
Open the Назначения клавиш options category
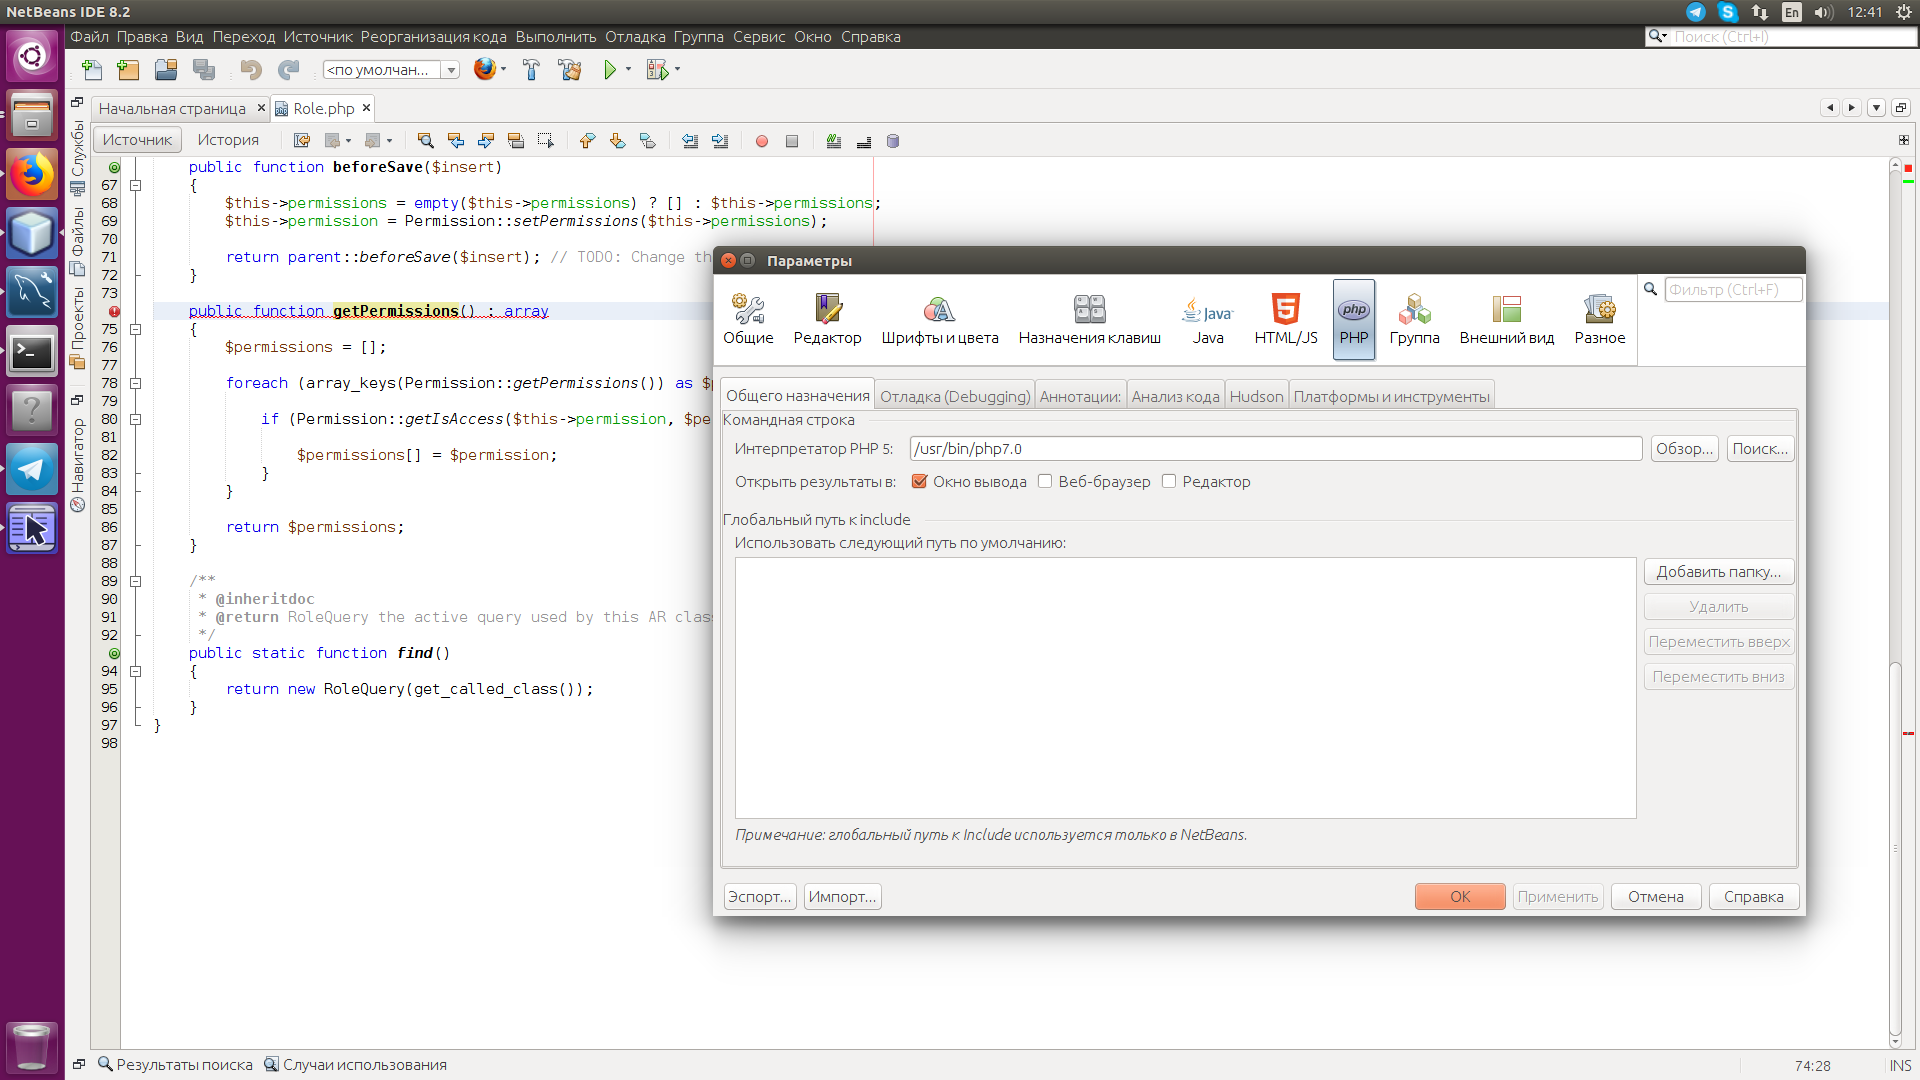click(x=1089, y=320)
